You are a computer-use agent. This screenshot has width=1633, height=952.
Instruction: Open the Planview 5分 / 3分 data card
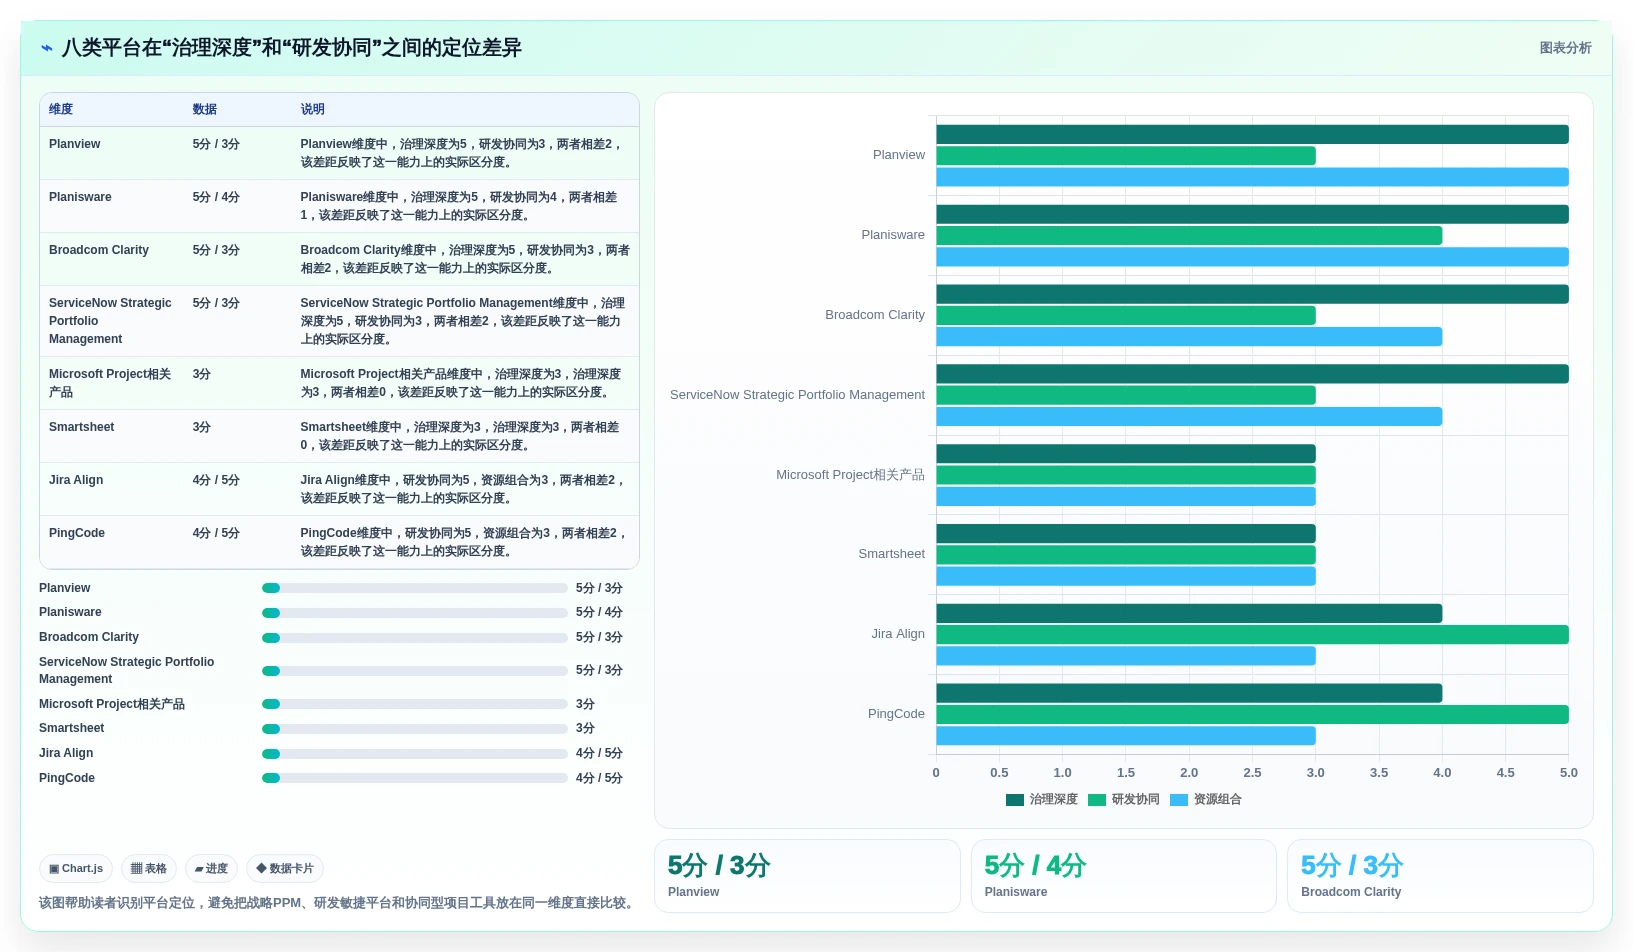pos(807,876)
